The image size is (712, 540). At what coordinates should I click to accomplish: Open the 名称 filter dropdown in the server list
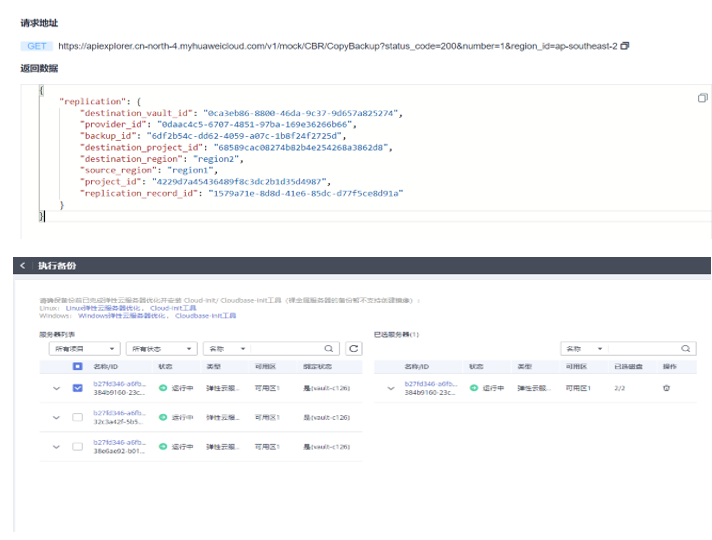pos(227,348)
